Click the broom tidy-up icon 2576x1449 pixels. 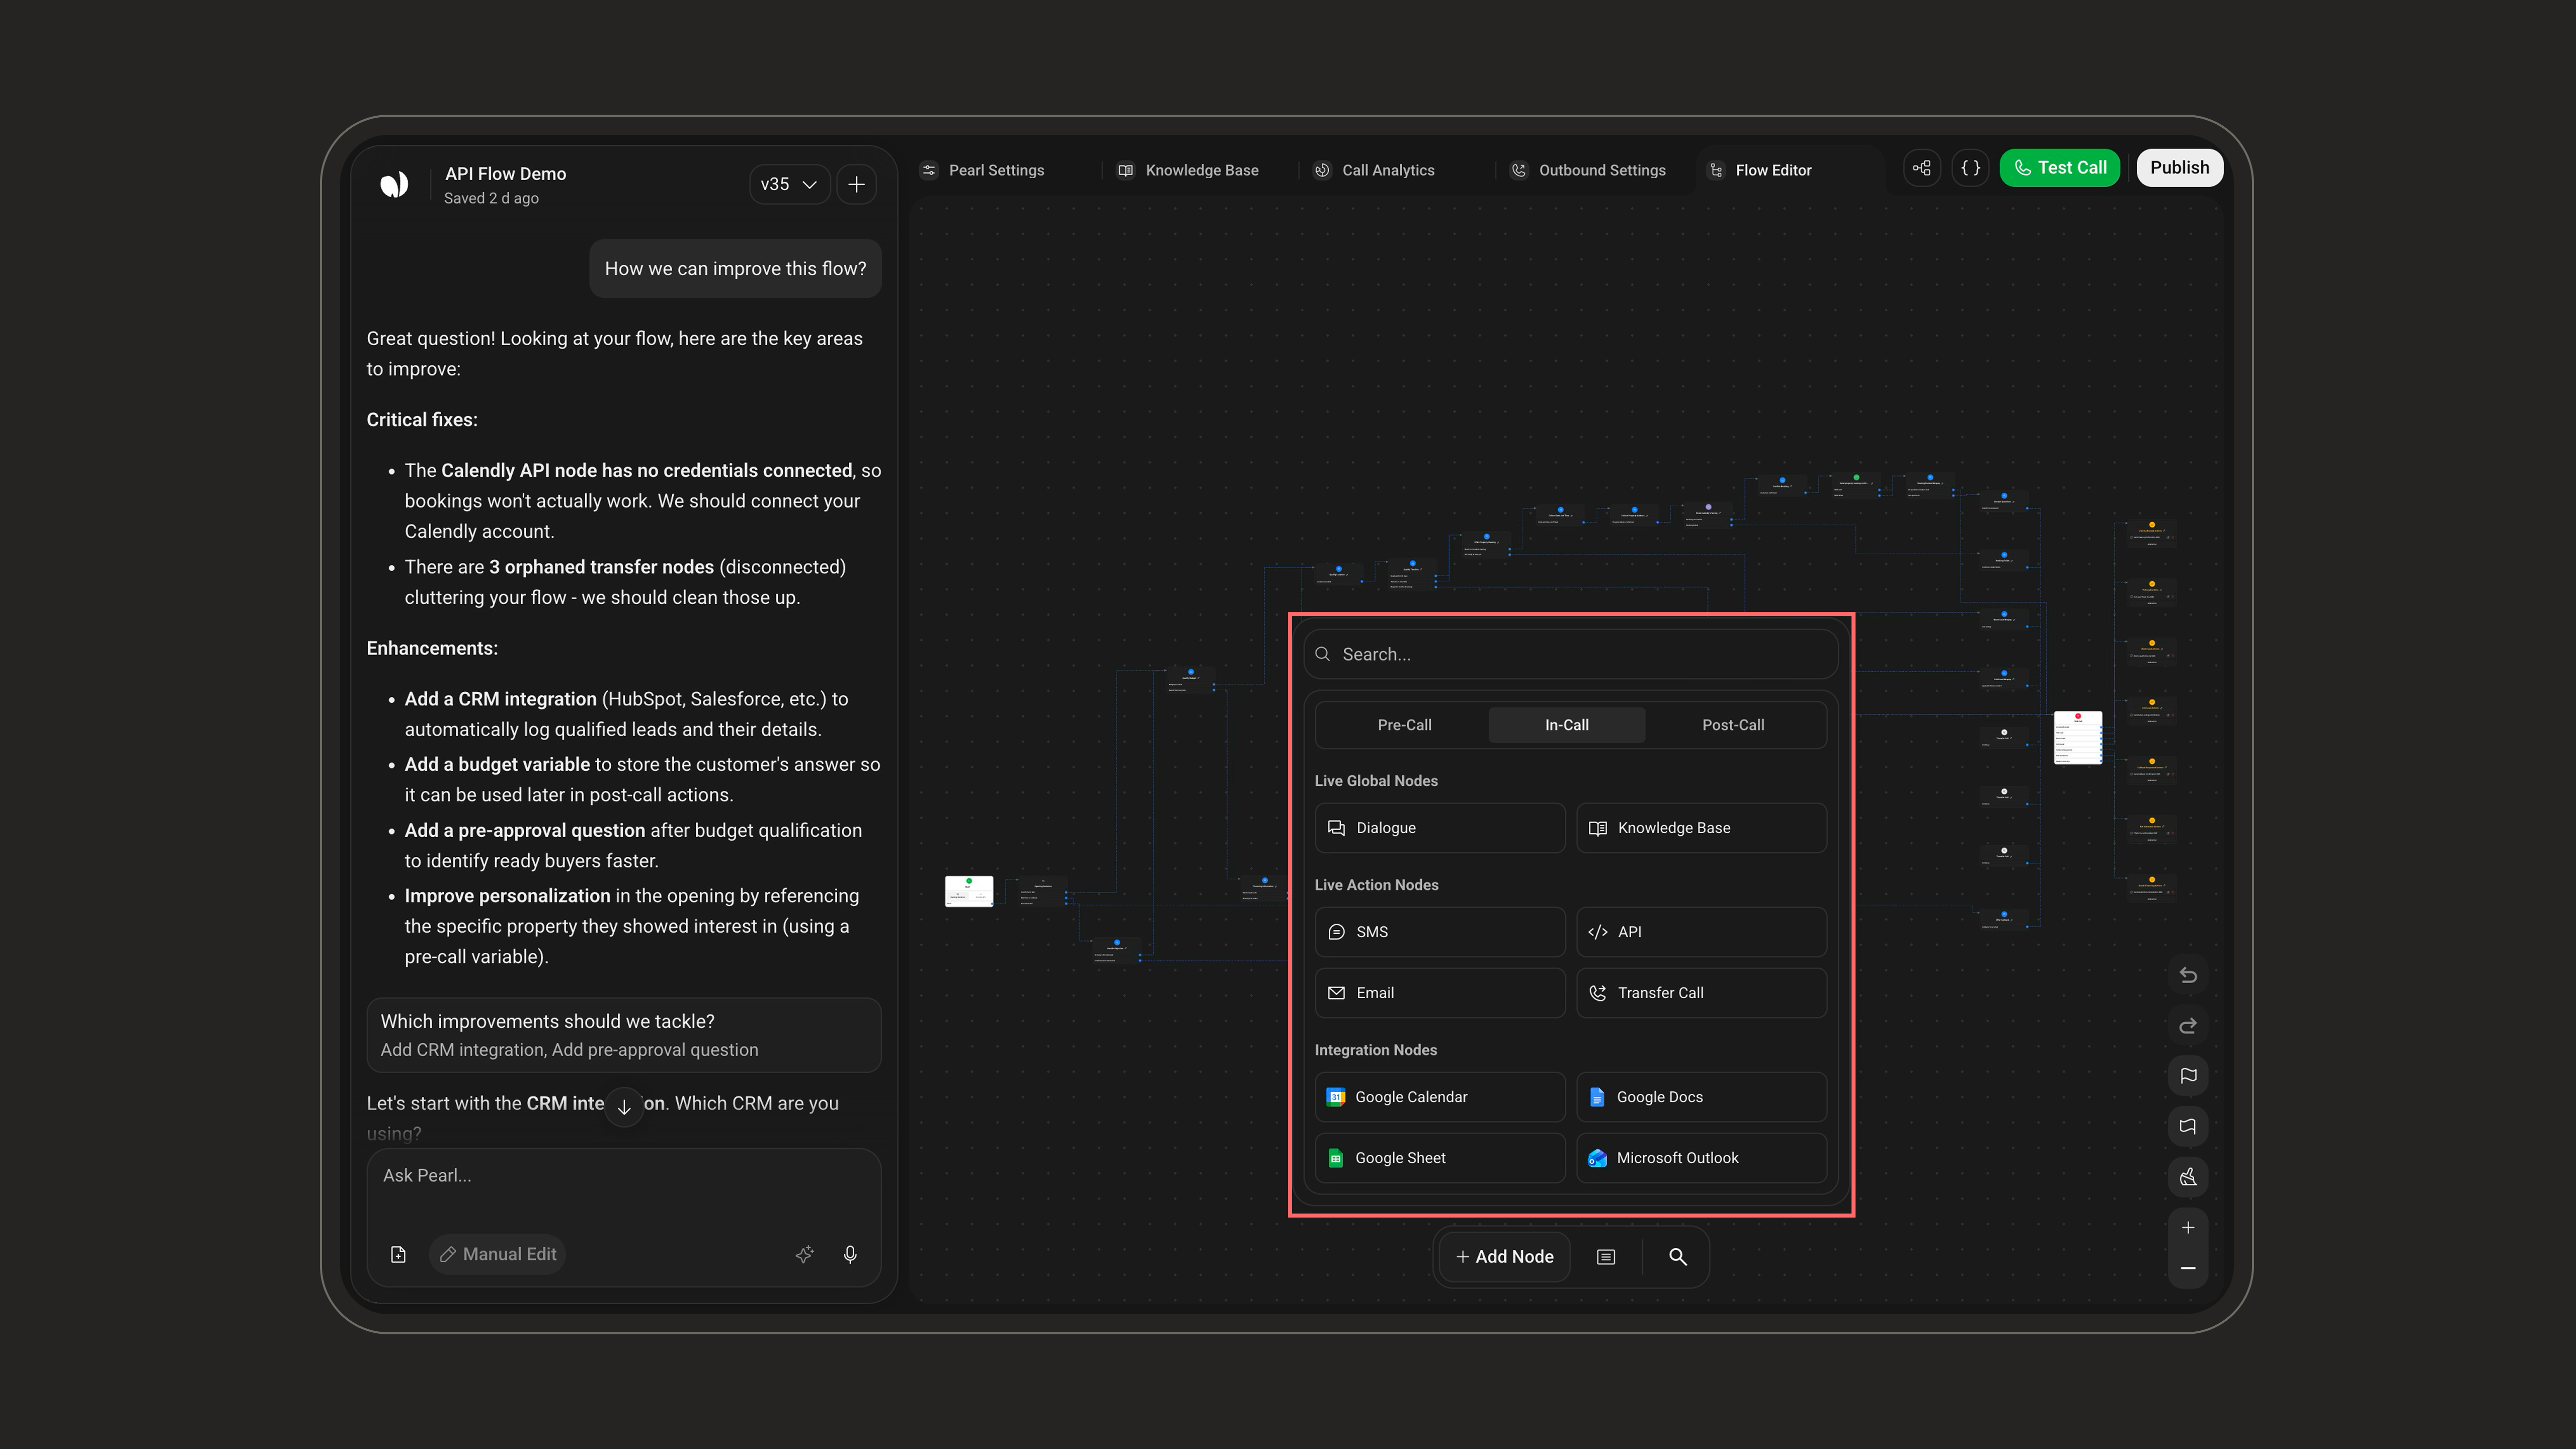click(2188, 1177)
